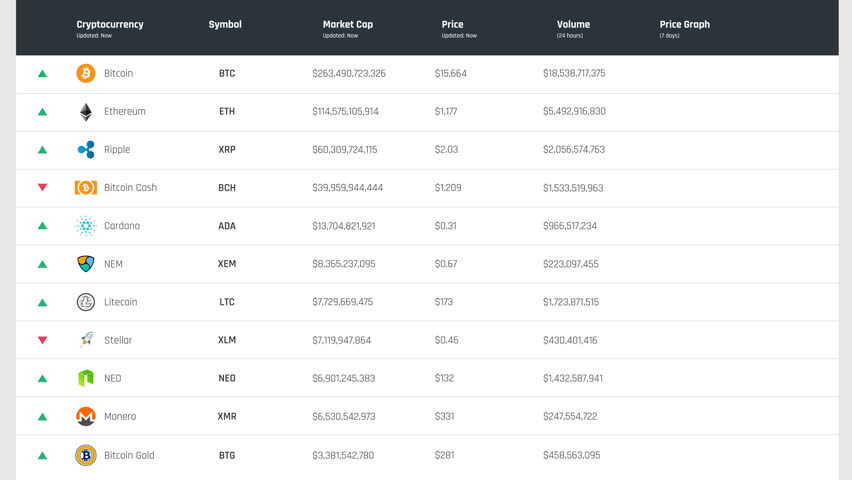Click the Monero logo icon
Image resolution: width=852 pixels, height=480 pixels.
pyautogui.click(x=86, y=416)
